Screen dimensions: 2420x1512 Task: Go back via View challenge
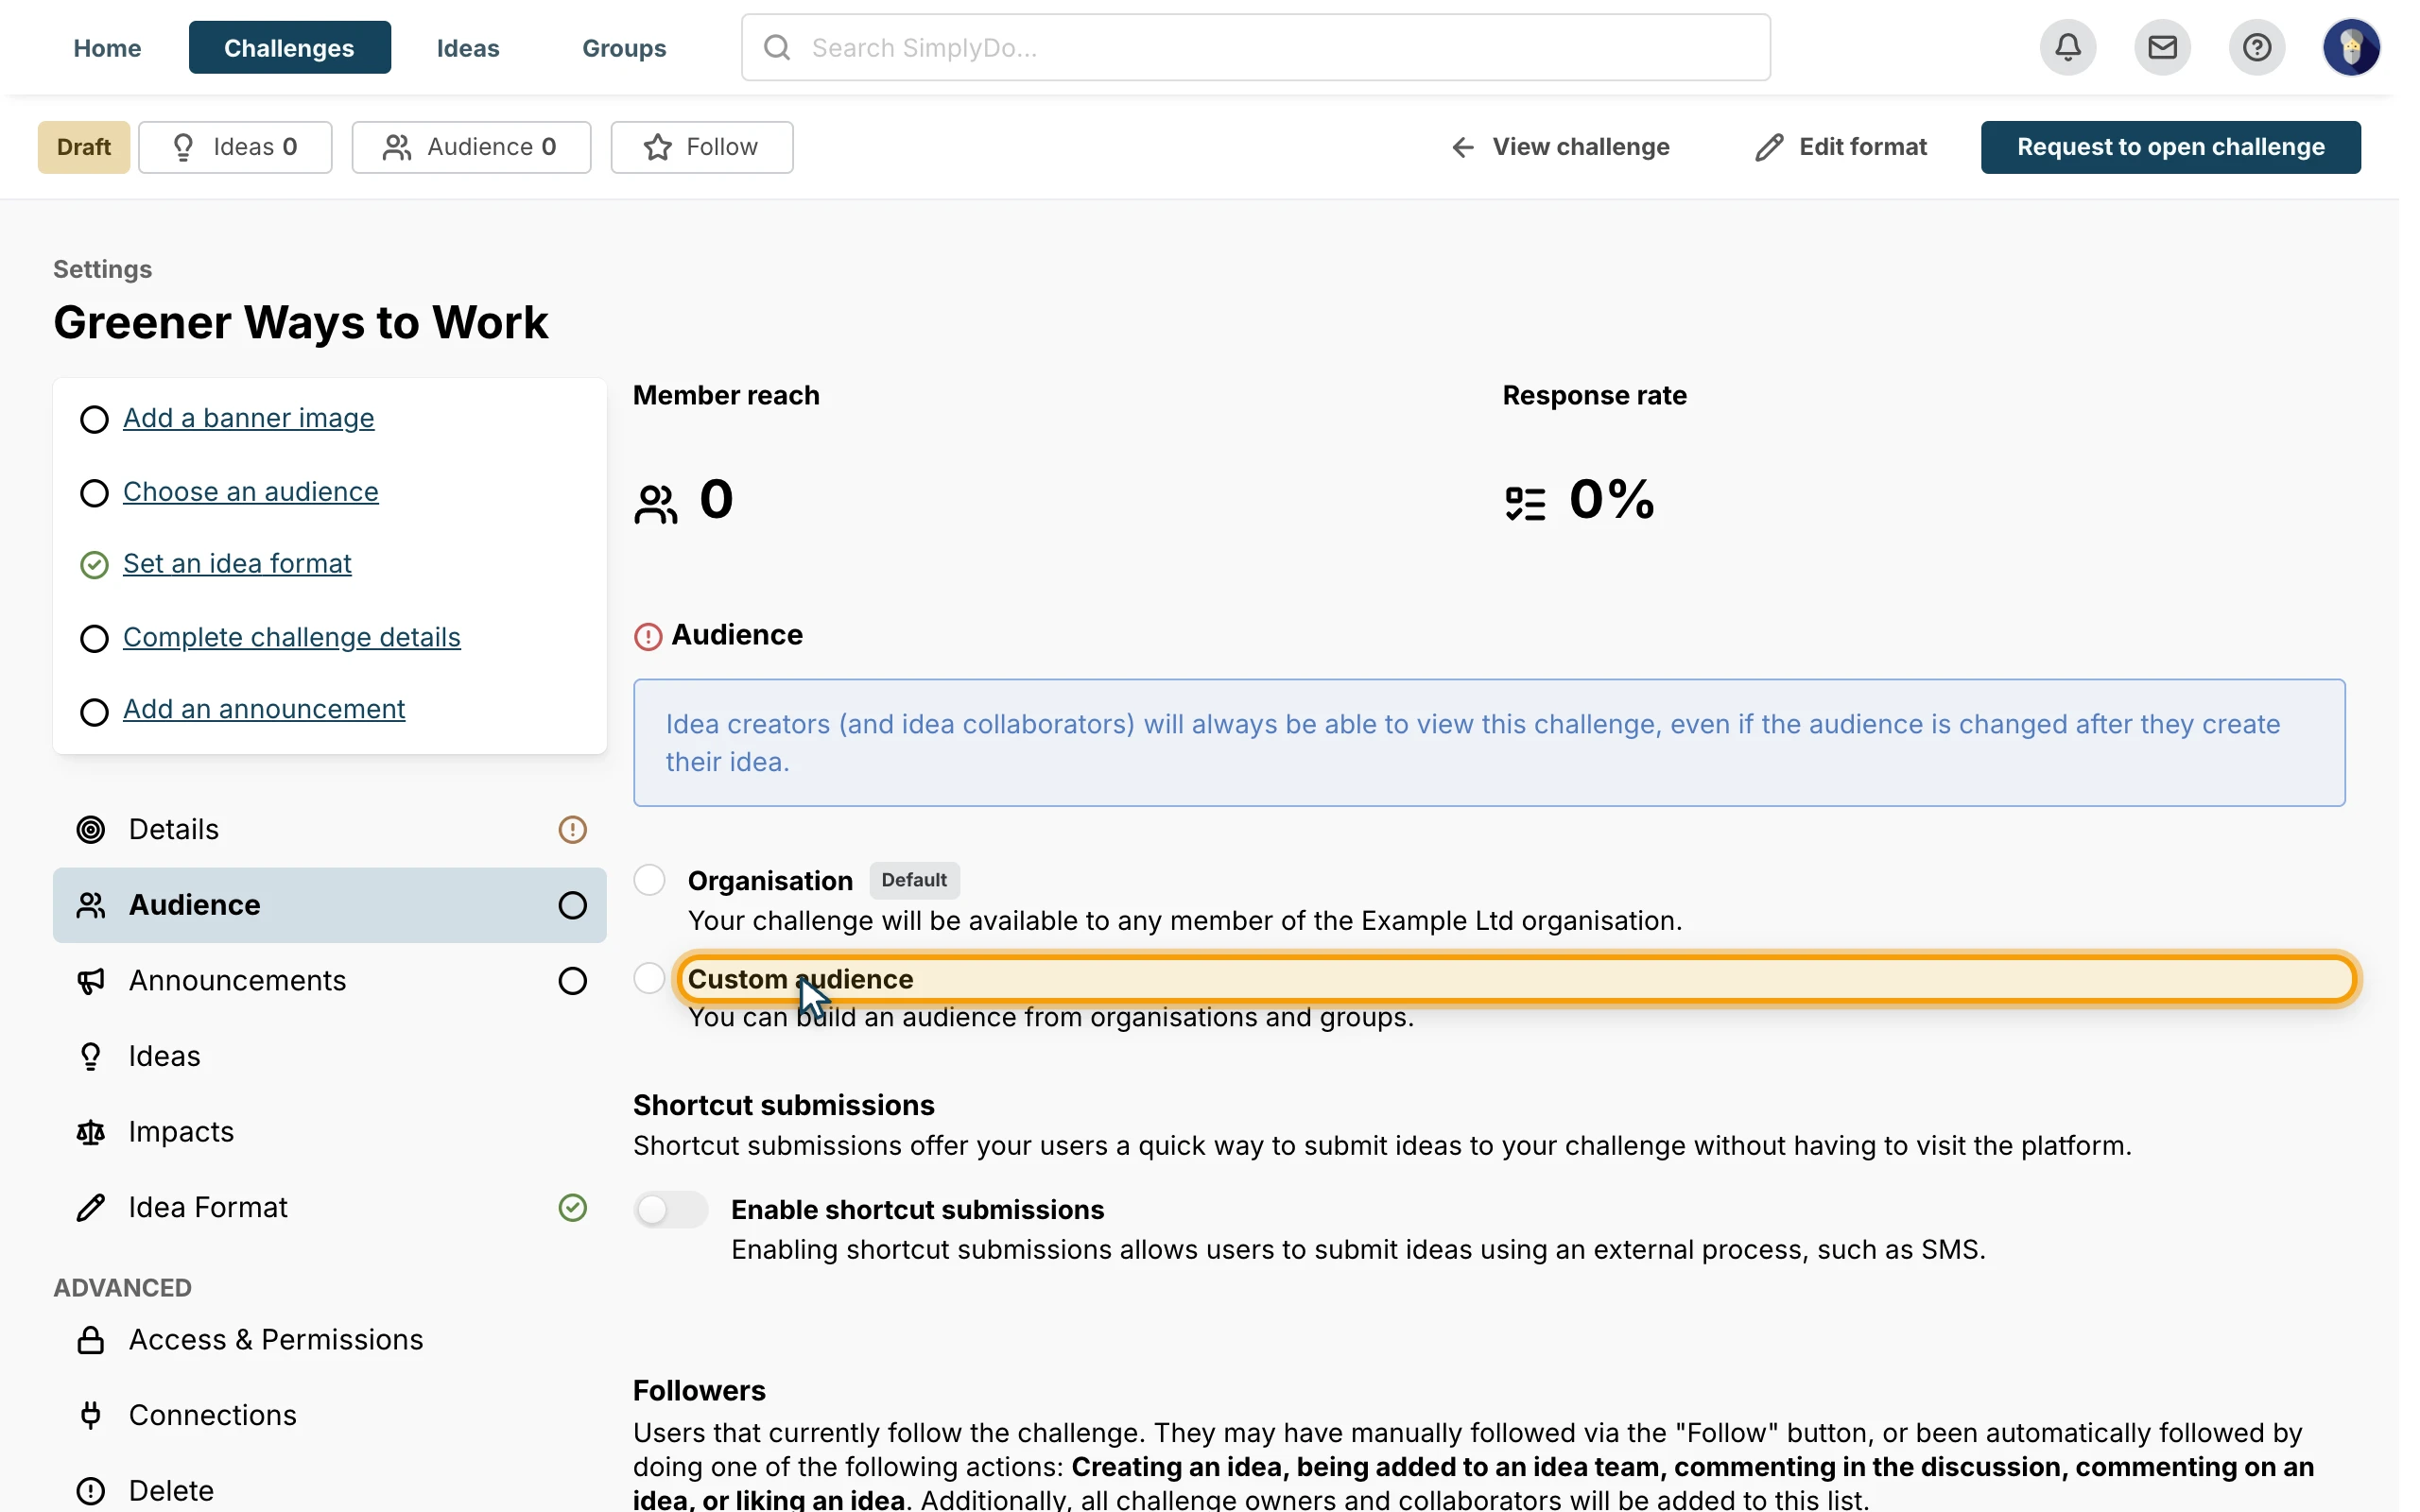tap(1560, 147)
